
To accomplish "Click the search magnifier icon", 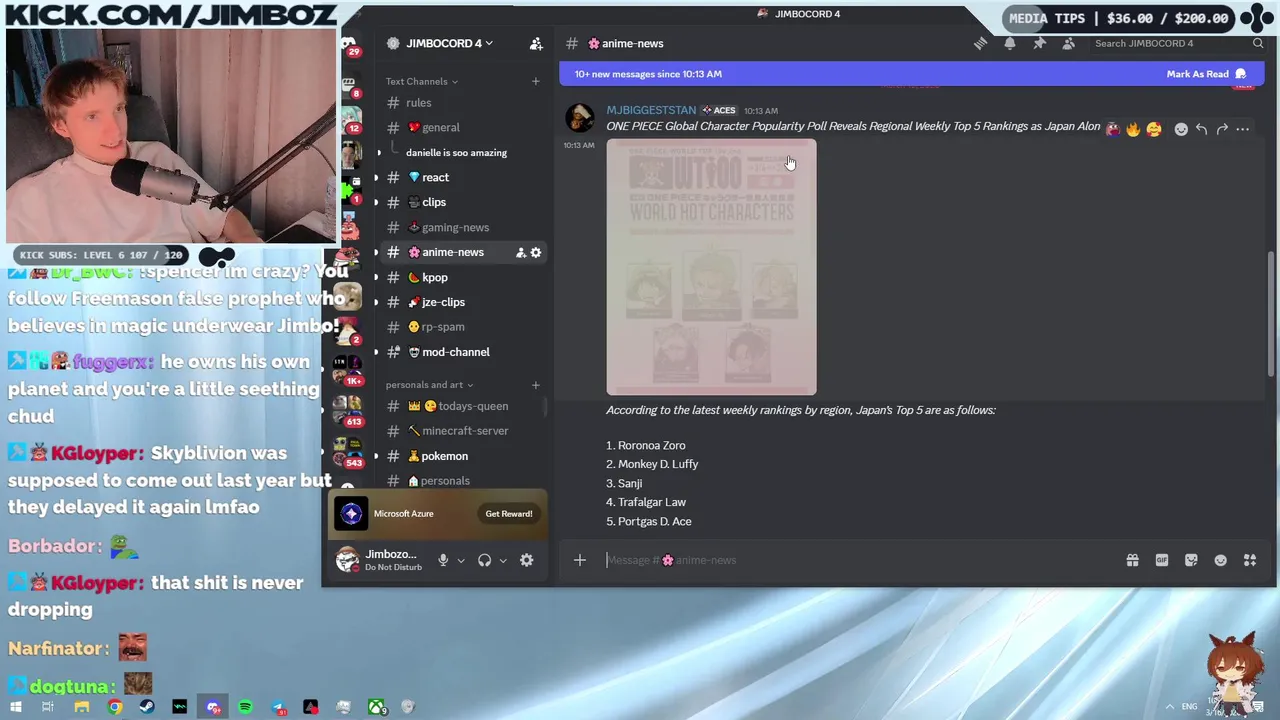I will coord(1258,43).
